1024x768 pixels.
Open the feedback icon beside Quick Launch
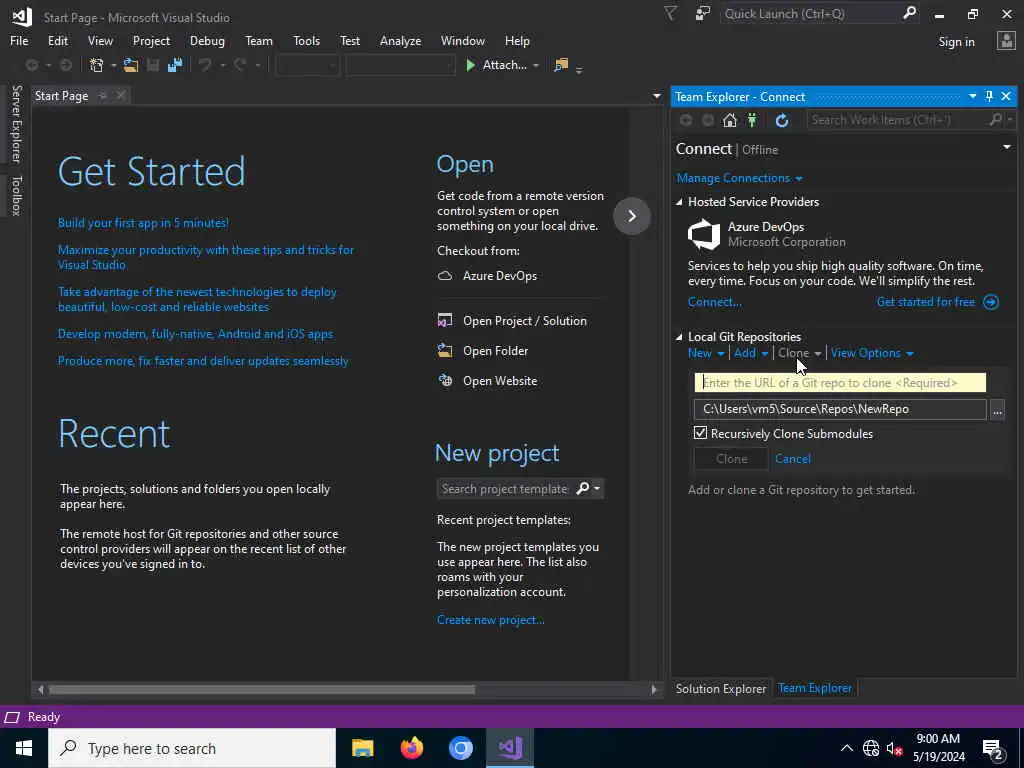pos(703,14)
